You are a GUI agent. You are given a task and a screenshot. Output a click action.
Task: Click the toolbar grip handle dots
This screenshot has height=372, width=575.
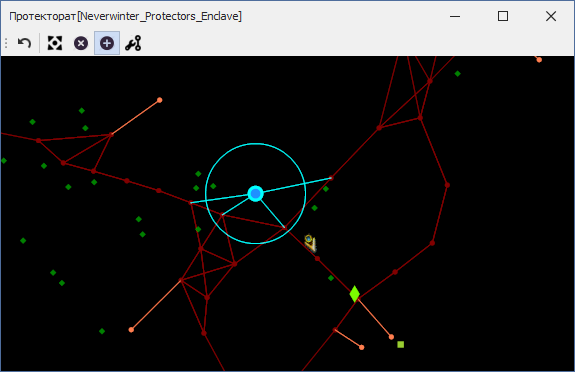click(x=6, y=43)
